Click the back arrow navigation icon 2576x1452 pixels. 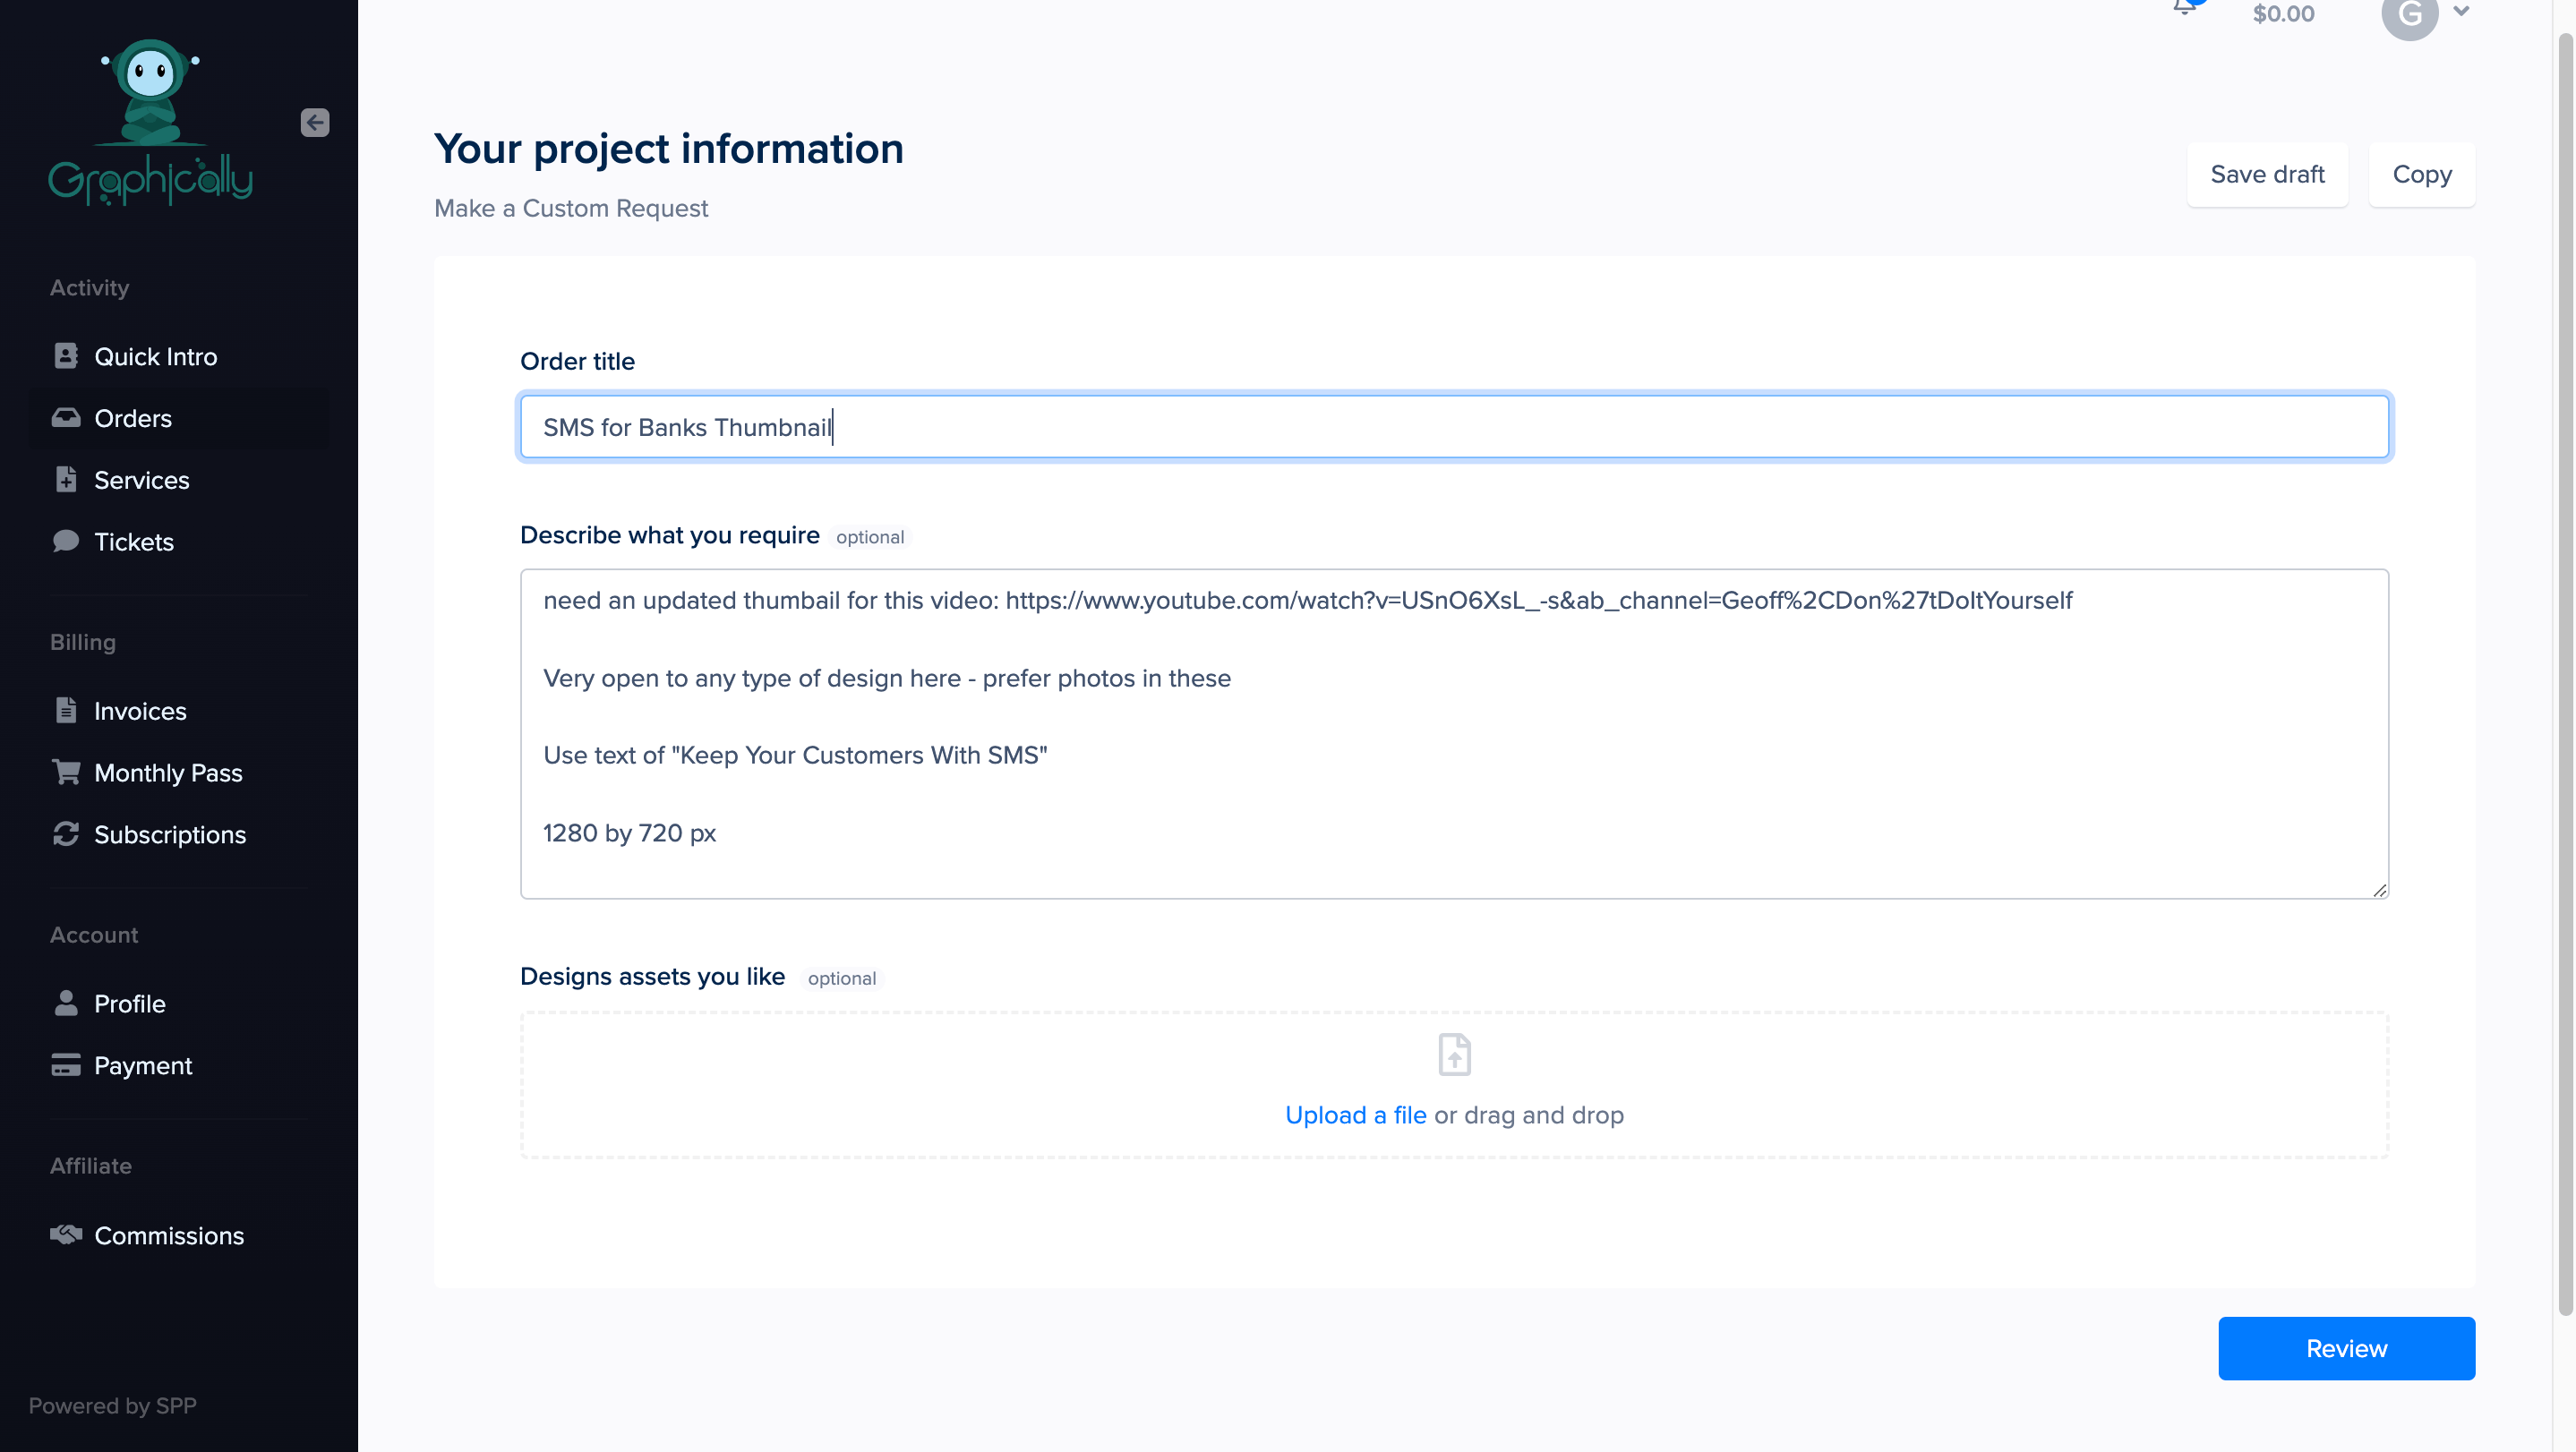pos(315,122)
